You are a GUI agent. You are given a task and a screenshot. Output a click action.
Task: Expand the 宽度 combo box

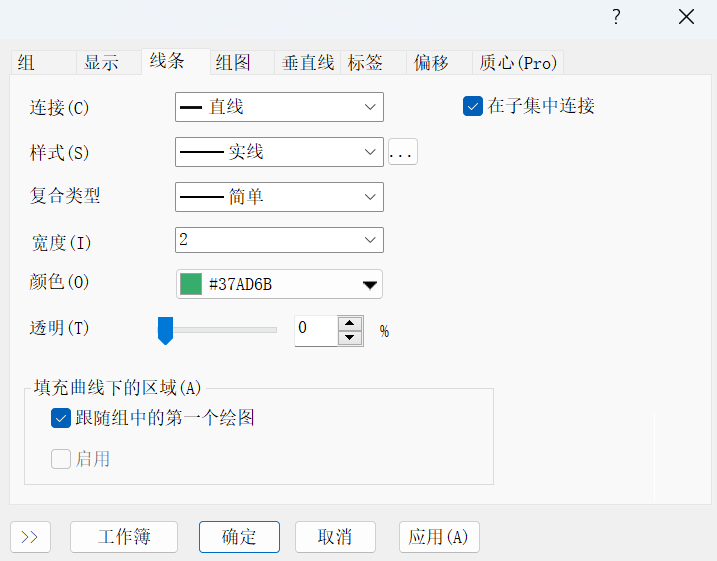[x=370, y=240]
